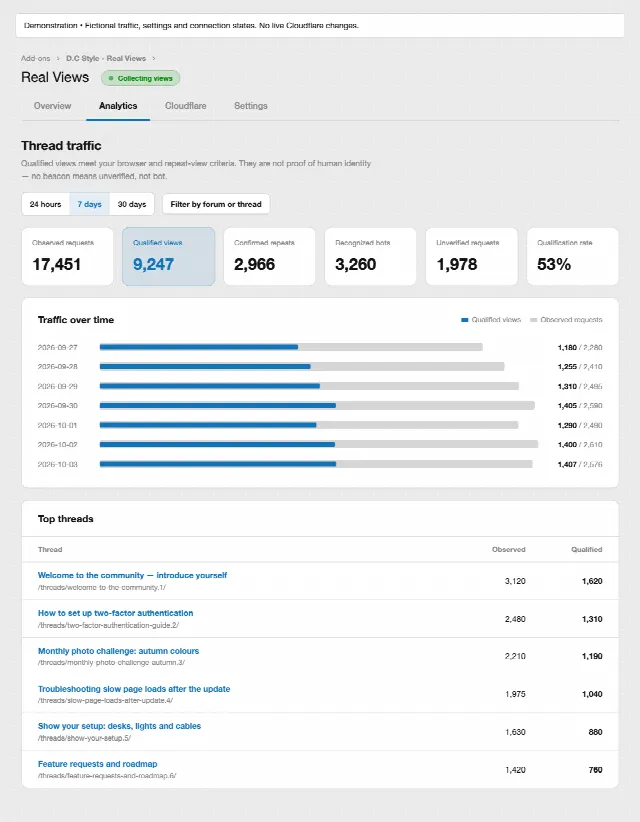Open the Settings tab
Image resolution: width=640 pixels, height=822 pixels.
[x=251, y=106]
